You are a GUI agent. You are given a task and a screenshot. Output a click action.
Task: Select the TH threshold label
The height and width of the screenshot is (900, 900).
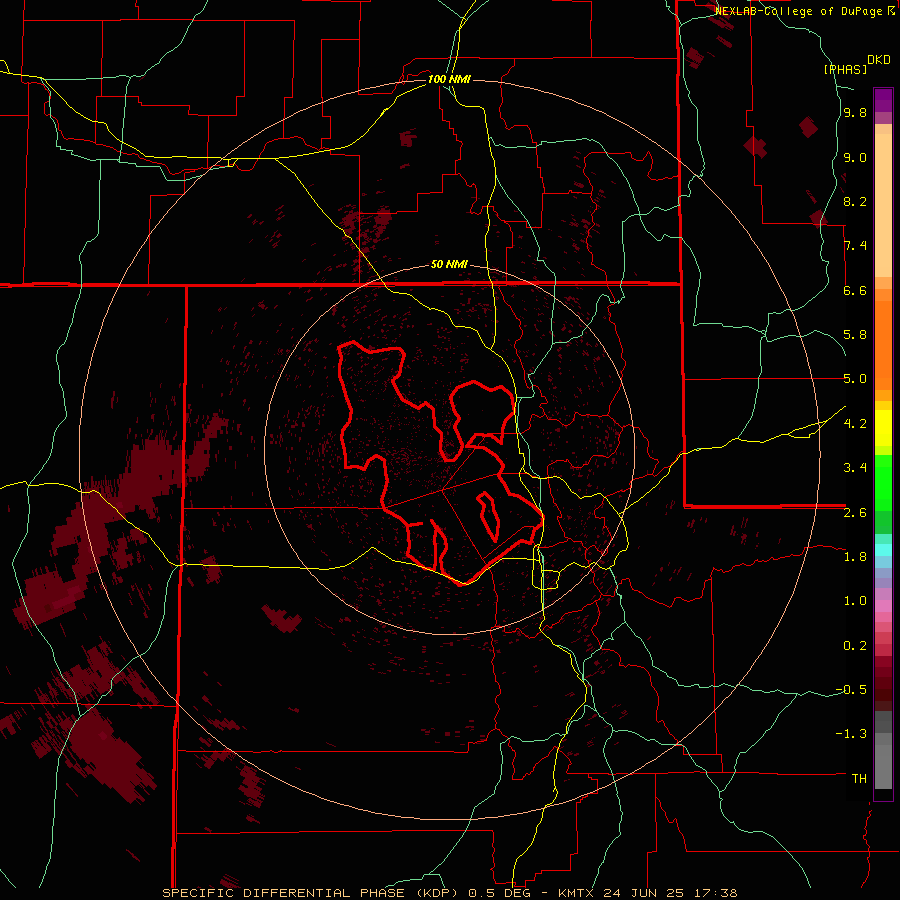pos(859,779)
